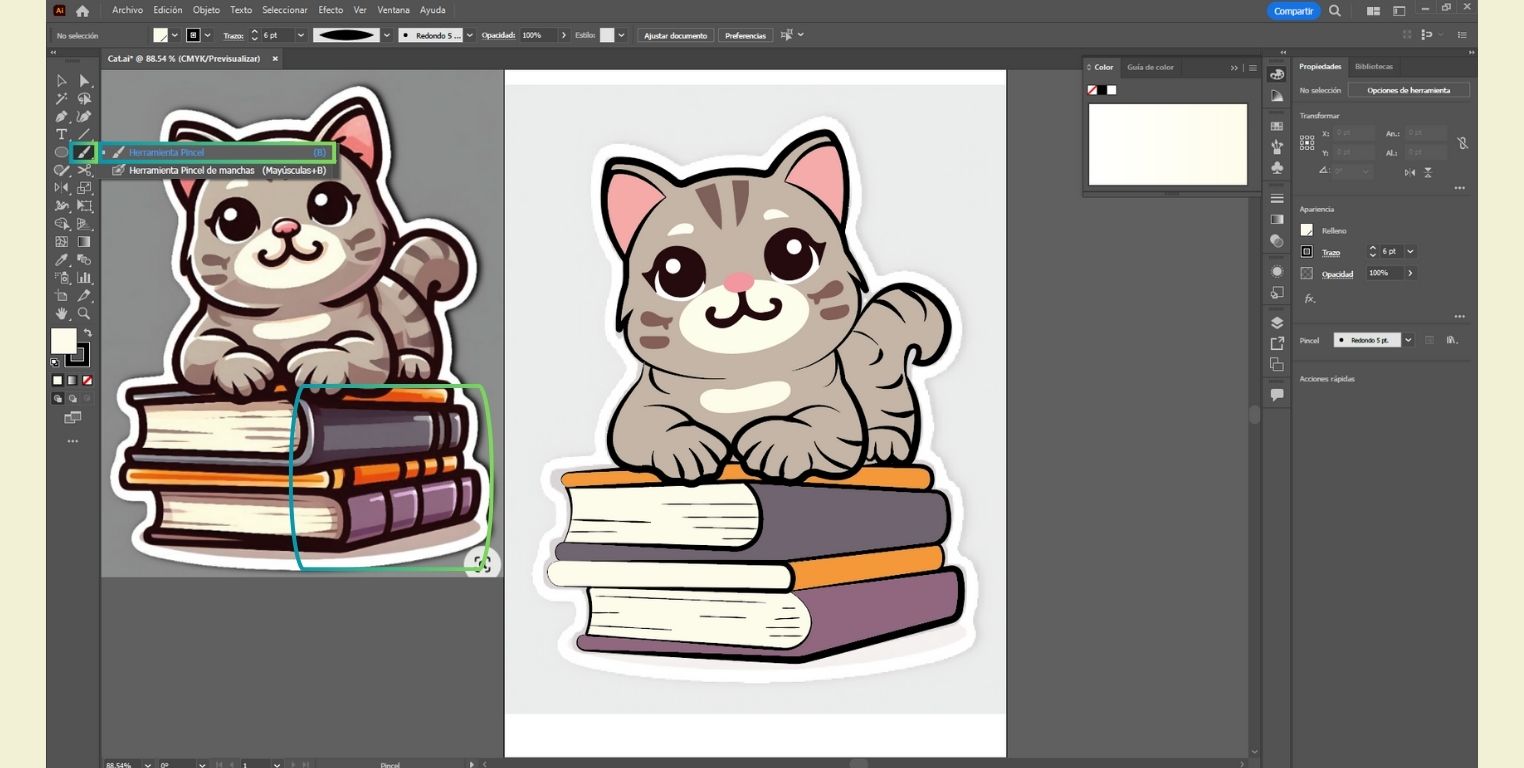
Task: Flip vertically in Transformar section
Action: (1428, 172)
